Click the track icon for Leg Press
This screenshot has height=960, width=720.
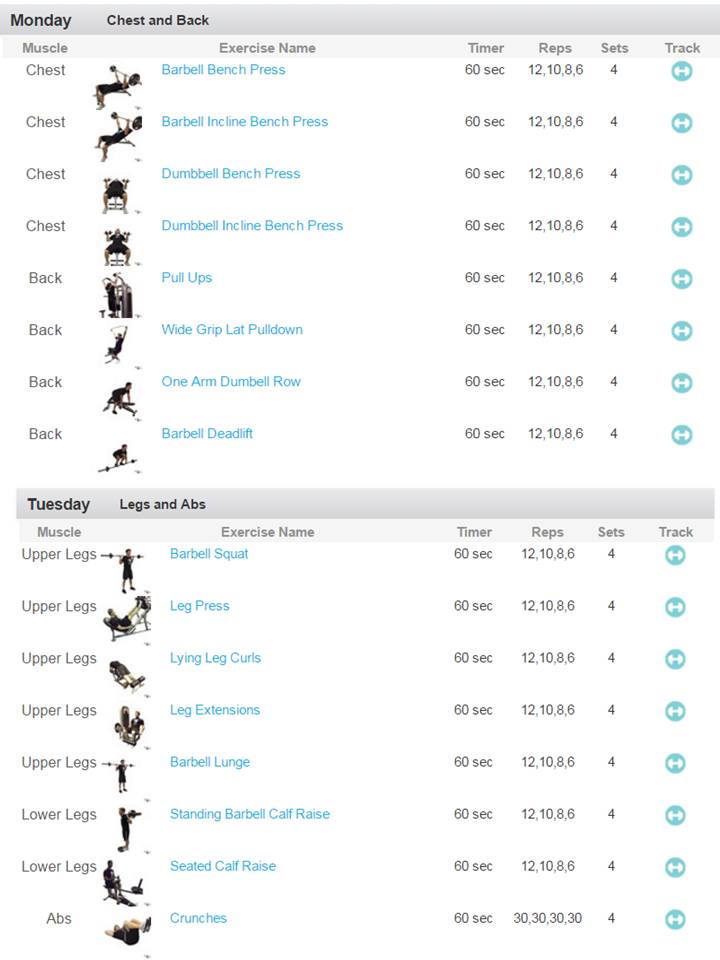pyautogui.click(x=675, y=606)
